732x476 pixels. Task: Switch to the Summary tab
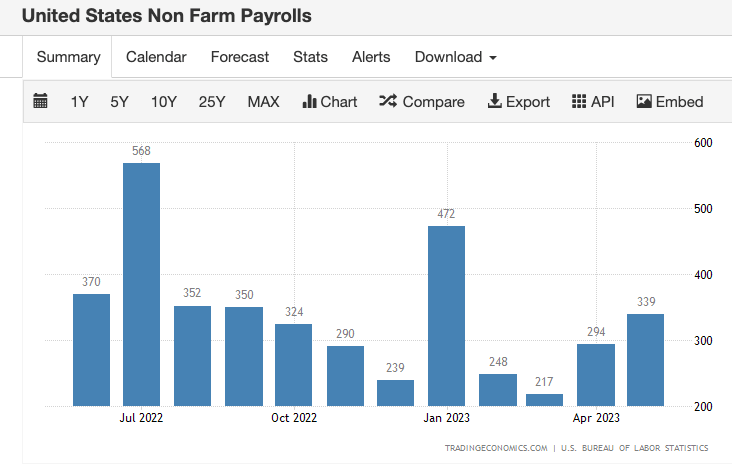click(x=68, y=57)
